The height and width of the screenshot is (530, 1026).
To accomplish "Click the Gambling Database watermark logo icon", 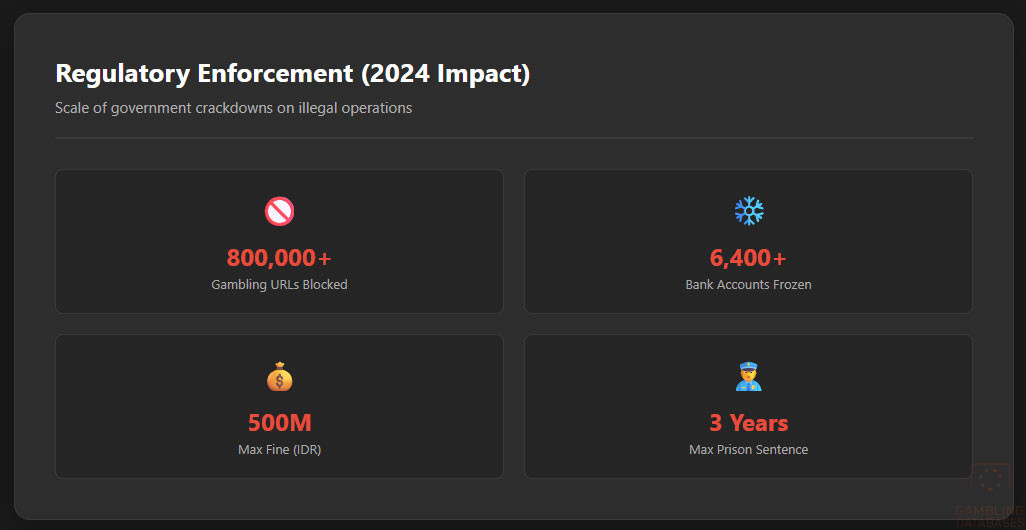I will (x=990, y=481).
